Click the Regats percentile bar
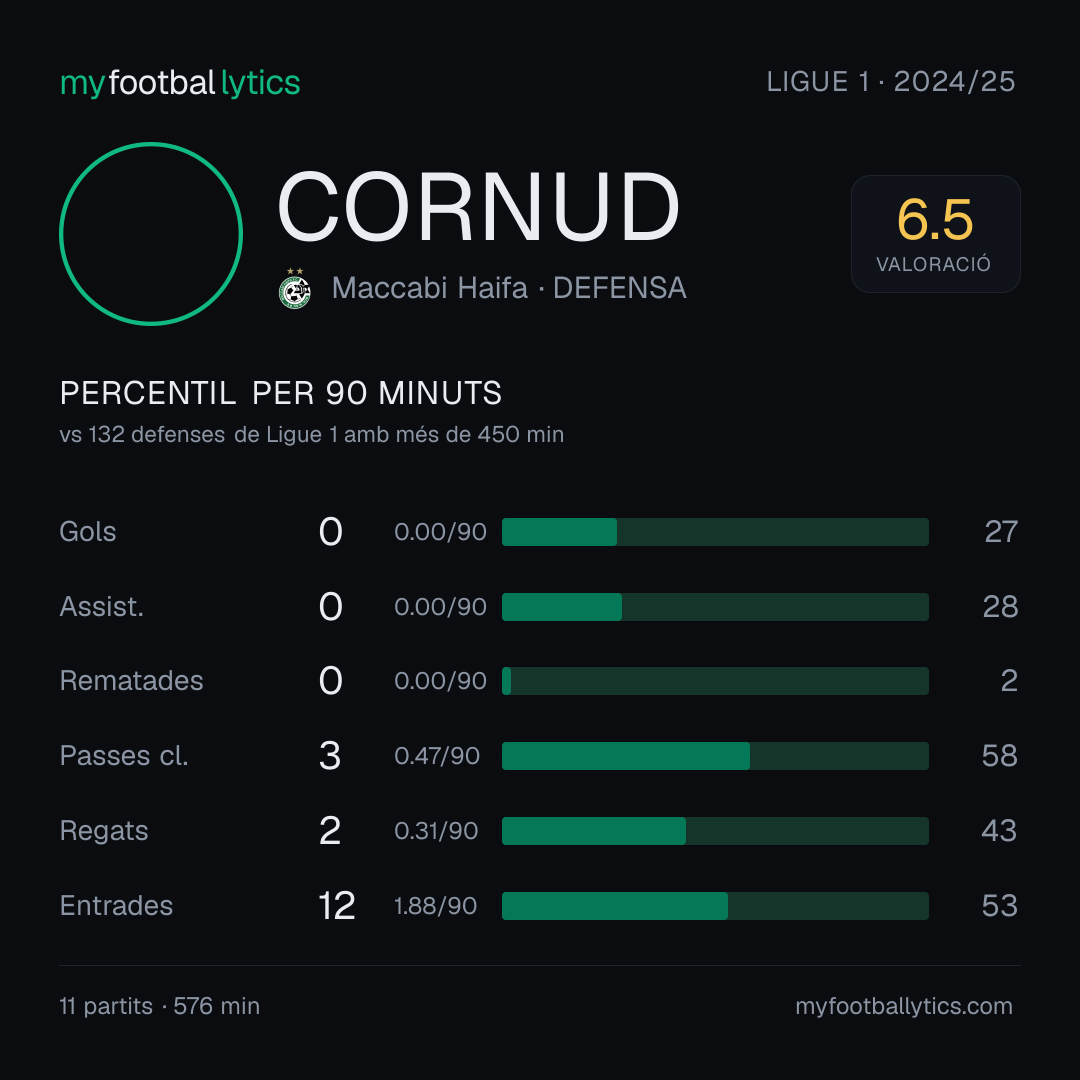 (x=715, y=831)
